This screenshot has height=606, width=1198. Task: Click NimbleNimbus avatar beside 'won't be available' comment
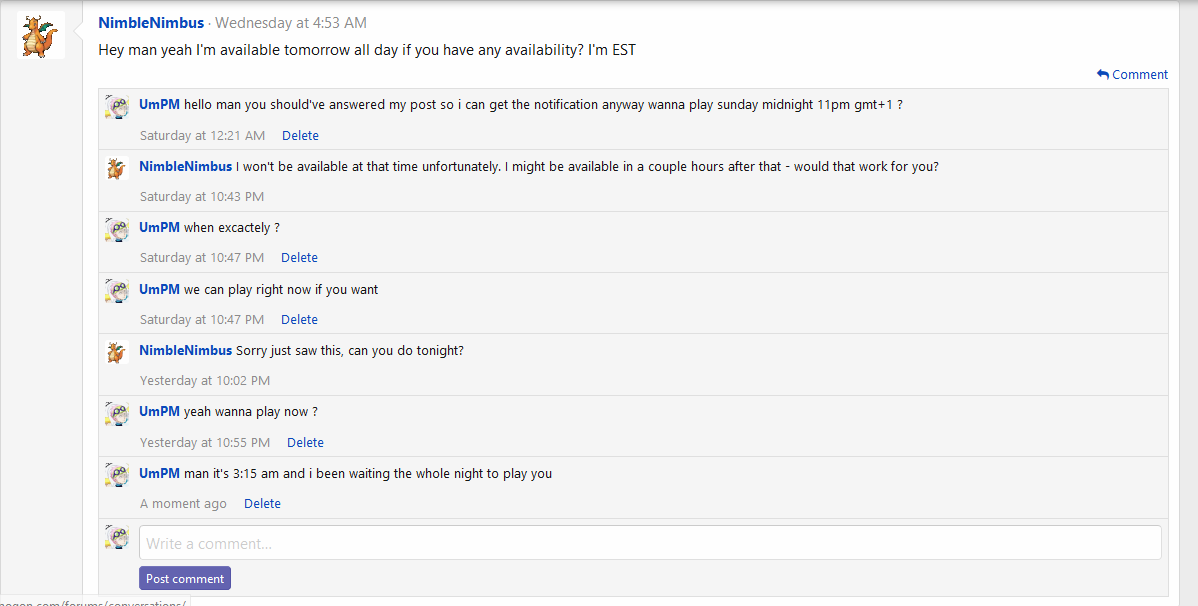(x=118, y=169)
